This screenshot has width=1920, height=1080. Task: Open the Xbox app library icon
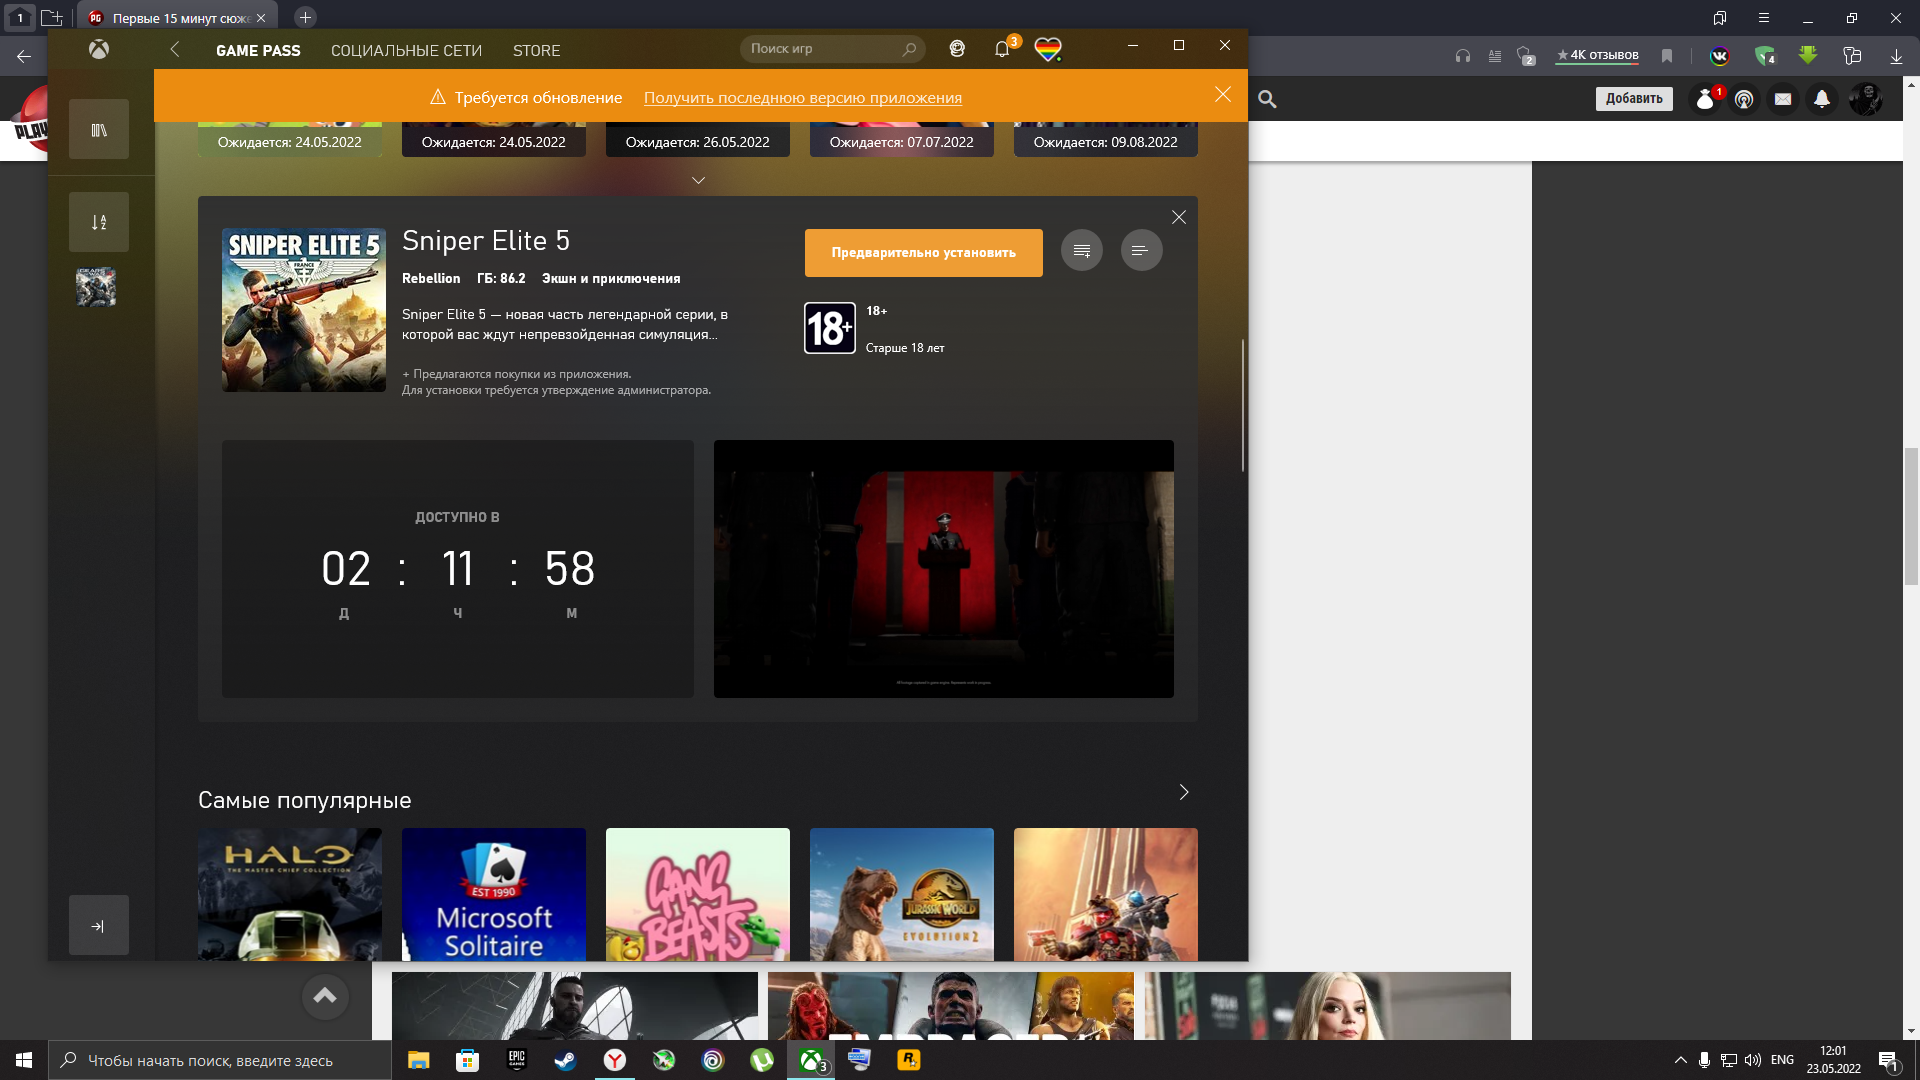[98, 130]
